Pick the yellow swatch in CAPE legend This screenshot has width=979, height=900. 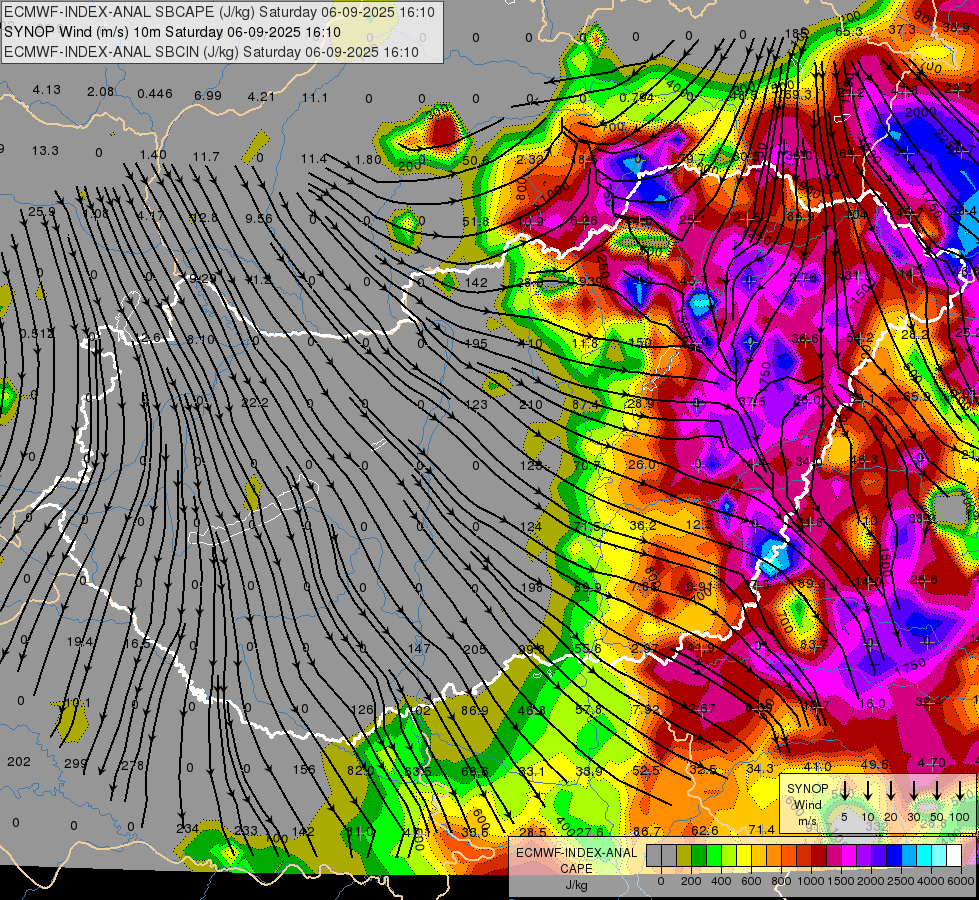[x=744, y=856]
